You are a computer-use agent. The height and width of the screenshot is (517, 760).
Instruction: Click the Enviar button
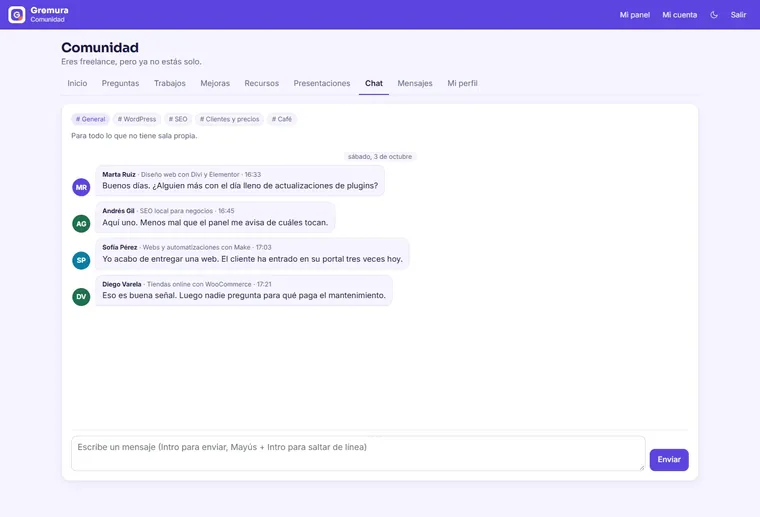tap(669, 460)
